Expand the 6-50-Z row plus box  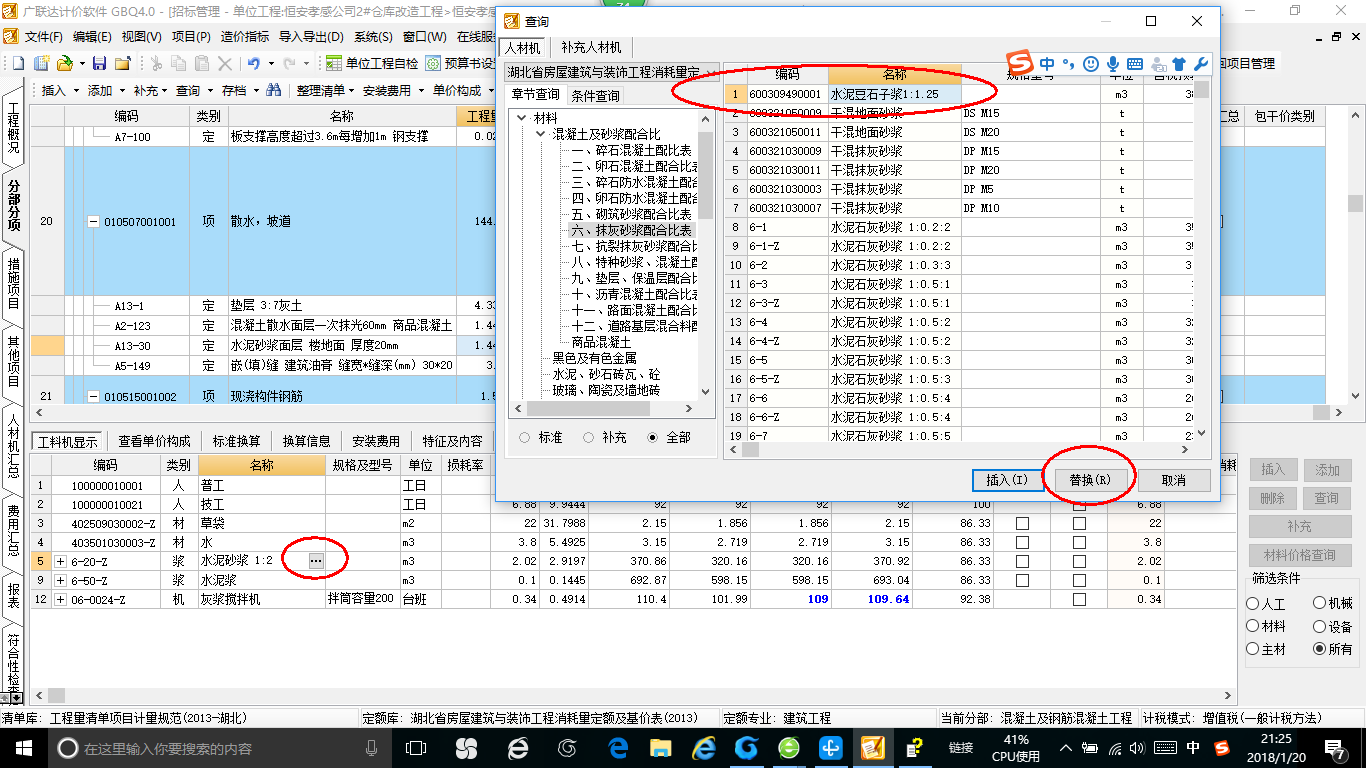pos(61,581)
